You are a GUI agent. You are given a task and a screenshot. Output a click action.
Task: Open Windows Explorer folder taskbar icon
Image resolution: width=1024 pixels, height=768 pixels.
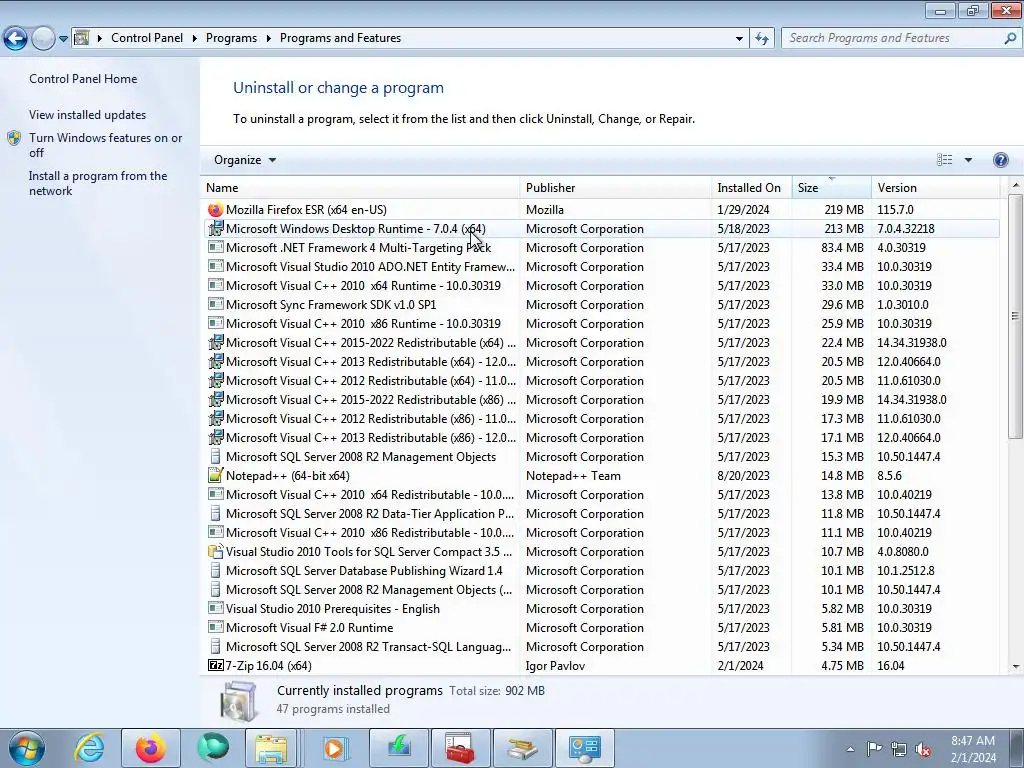point(271,748)
